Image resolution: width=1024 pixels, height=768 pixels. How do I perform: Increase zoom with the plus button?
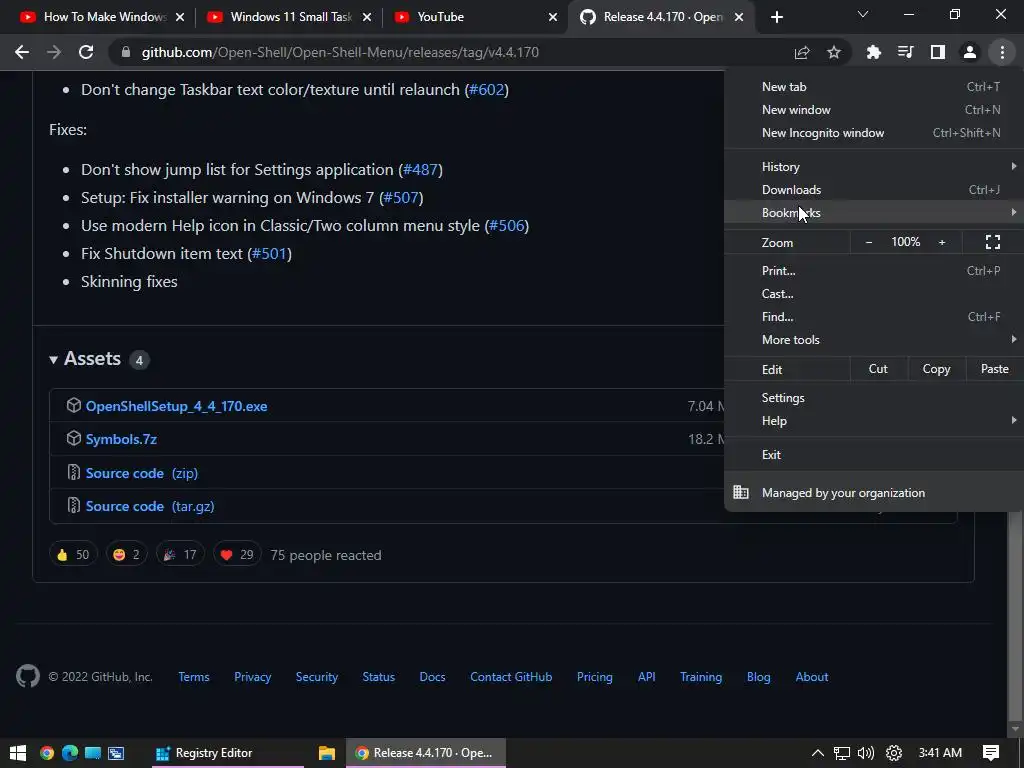[x=942, y=242]
